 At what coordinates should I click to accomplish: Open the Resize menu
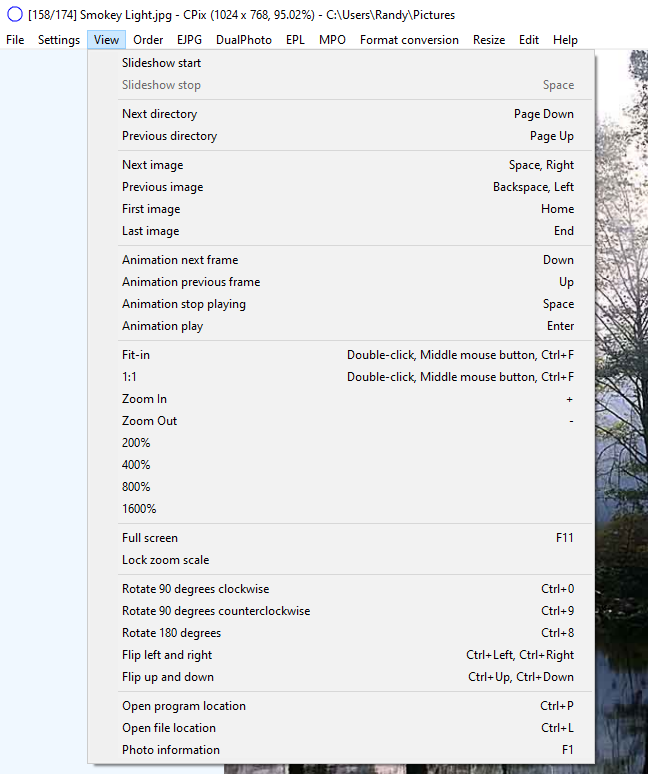[x=489, y=40]
